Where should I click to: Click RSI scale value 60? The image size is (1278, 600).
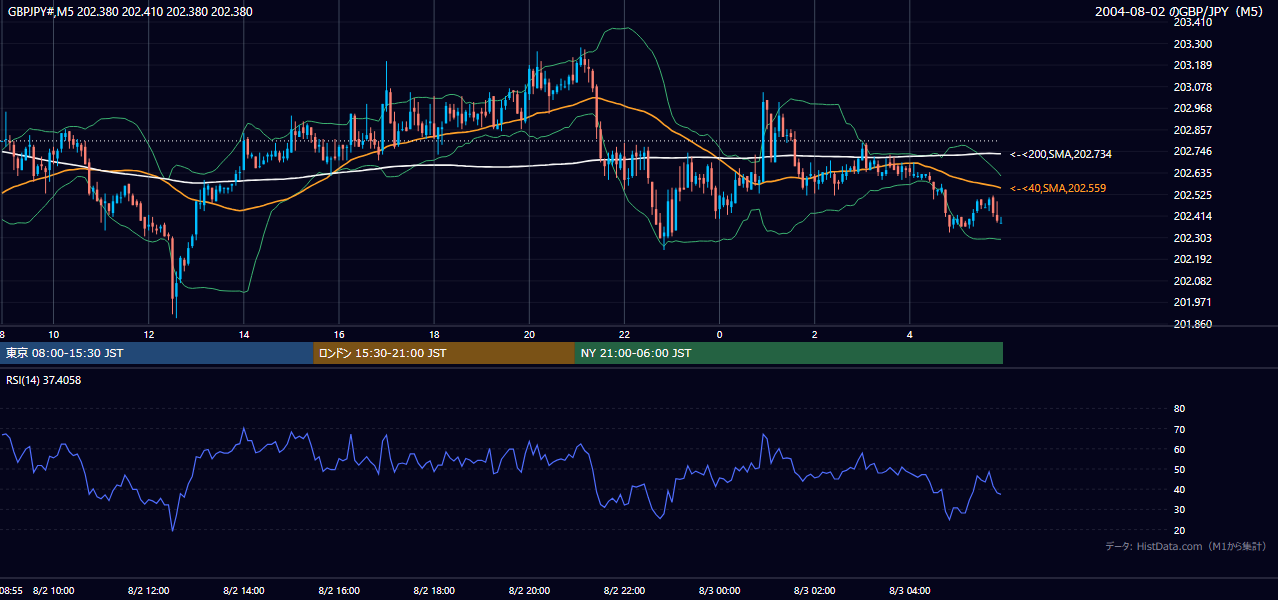point(1179,449)
